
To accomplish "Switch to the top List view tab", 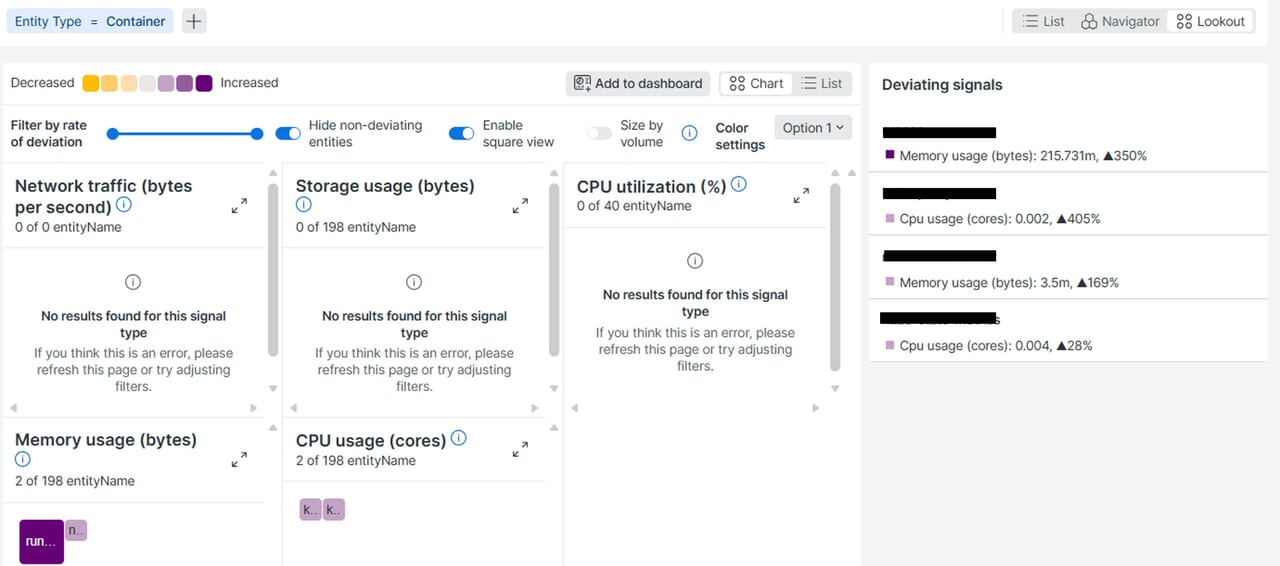I will (x=1043, y=21).
